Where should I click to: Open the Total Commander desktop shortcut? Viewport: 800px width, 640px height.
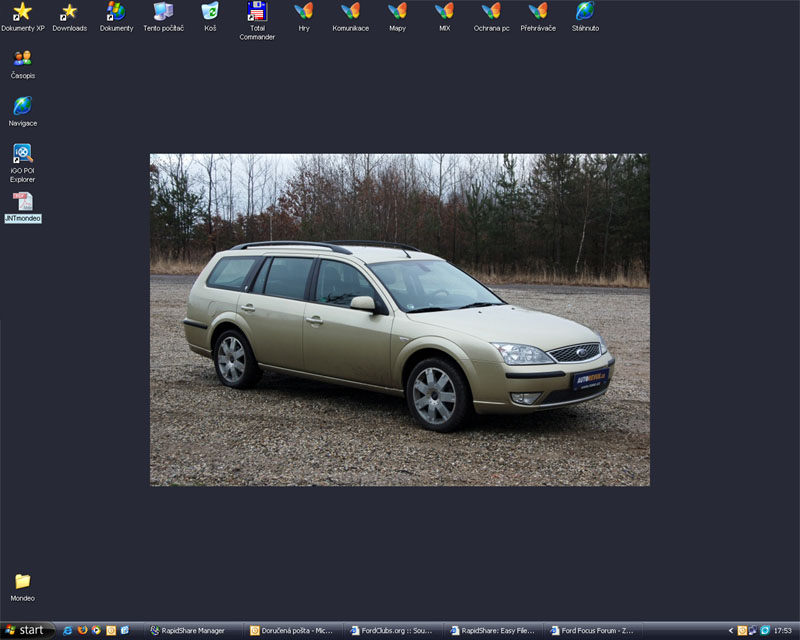(257, 13)
